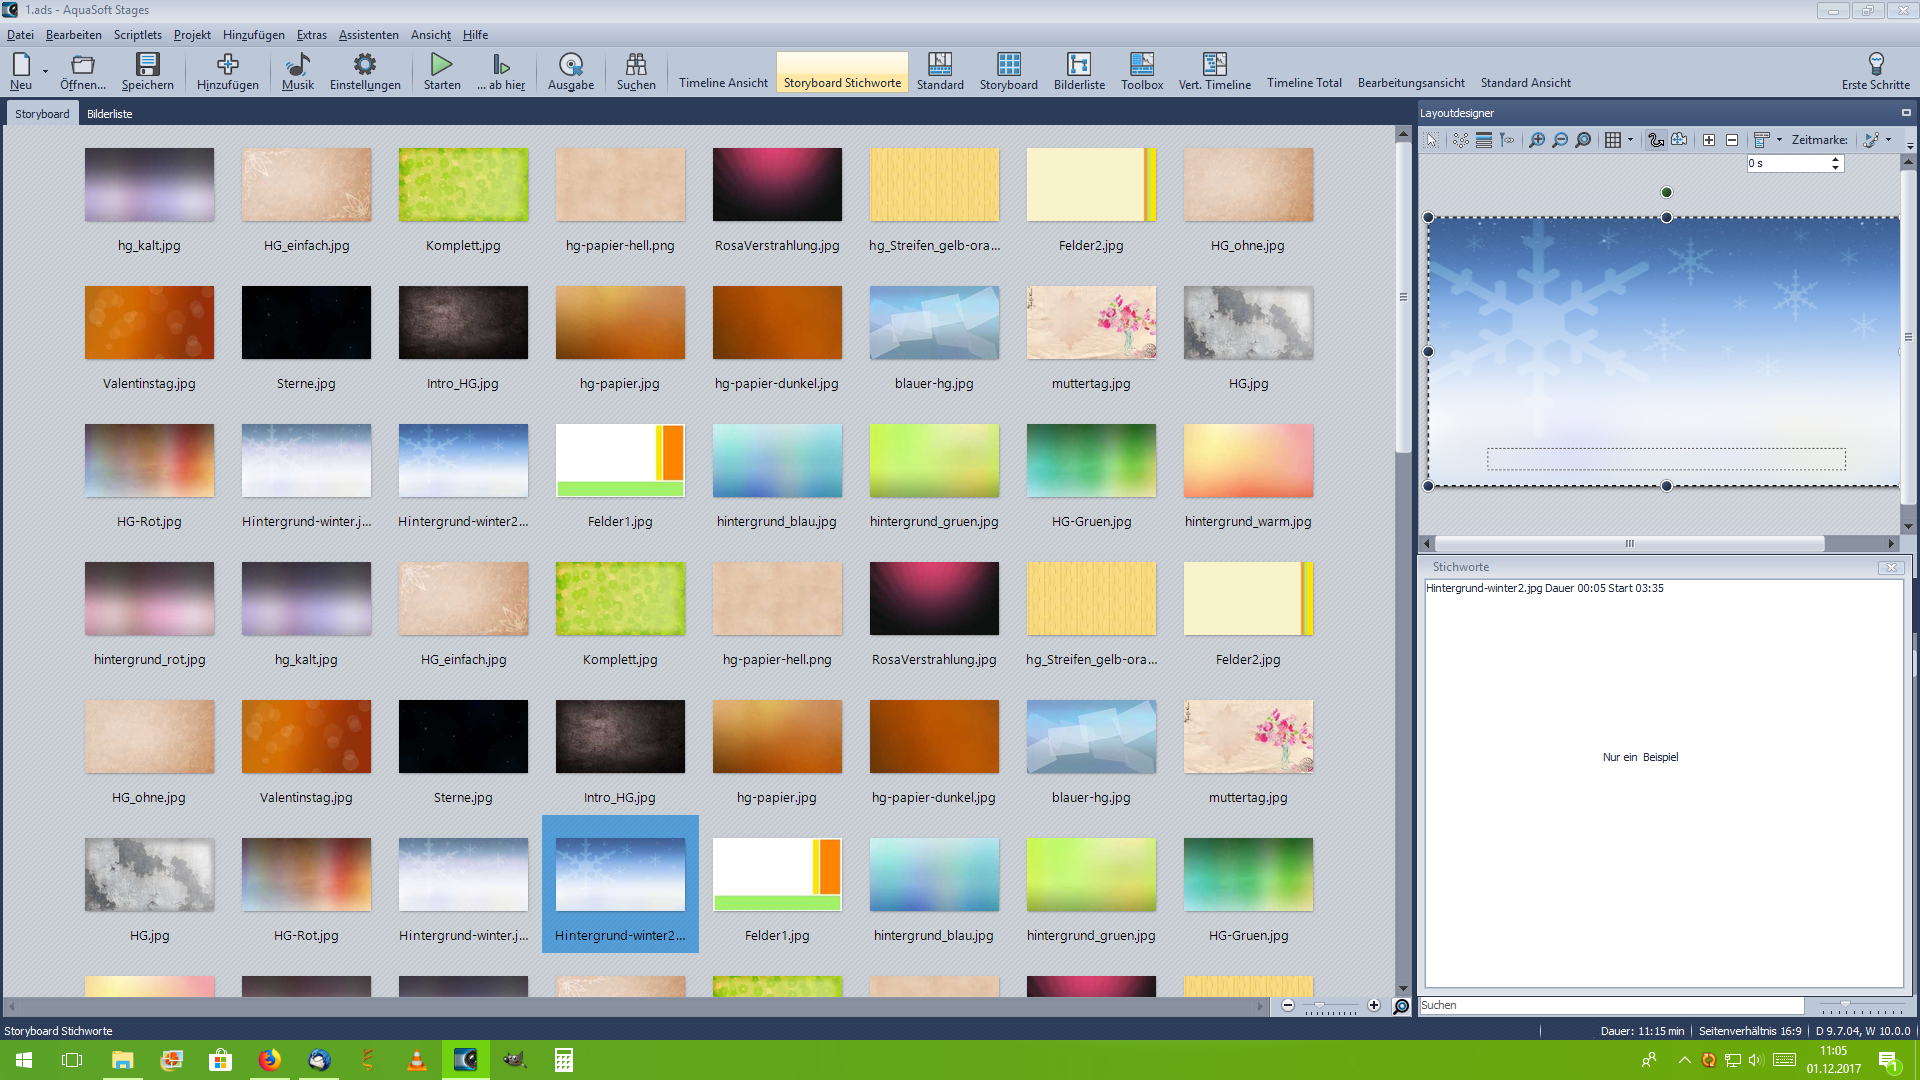Screen dimensions: 1920x1080
Task: Open the Toolbox view icon
Action: [x=1141, y=65]
